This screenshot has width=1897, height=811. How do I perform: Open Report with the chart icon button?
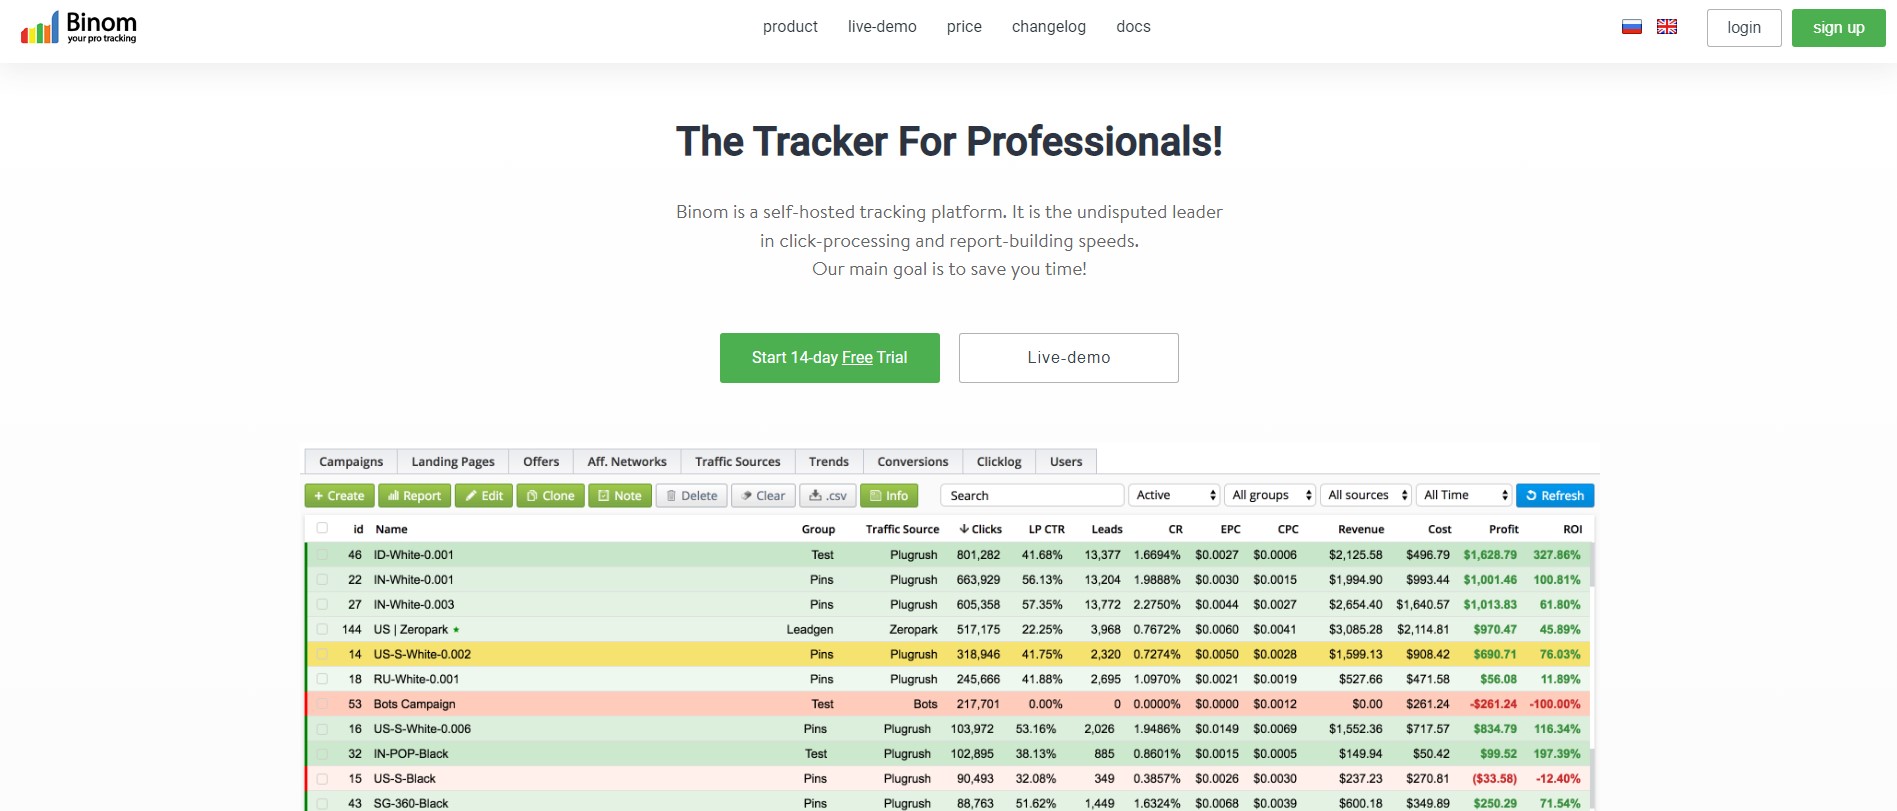[414, 496]
